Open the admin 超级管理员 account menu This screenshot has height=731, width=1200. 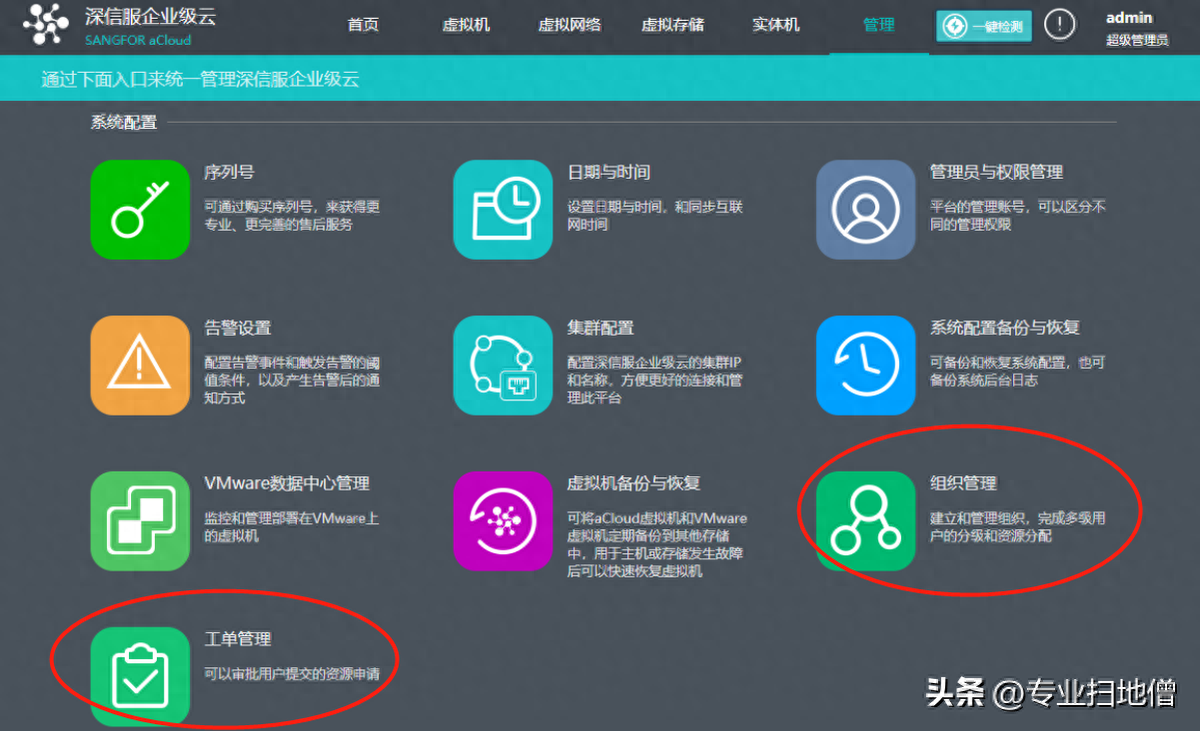pyautogui.click(x=1129, y=27)
